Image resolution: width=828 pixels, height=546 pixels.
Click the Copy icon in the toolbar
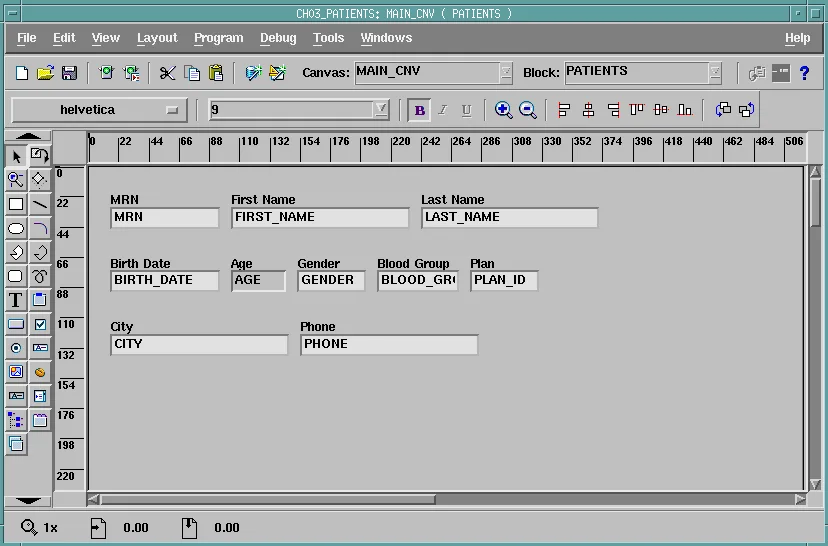point(192,73)
